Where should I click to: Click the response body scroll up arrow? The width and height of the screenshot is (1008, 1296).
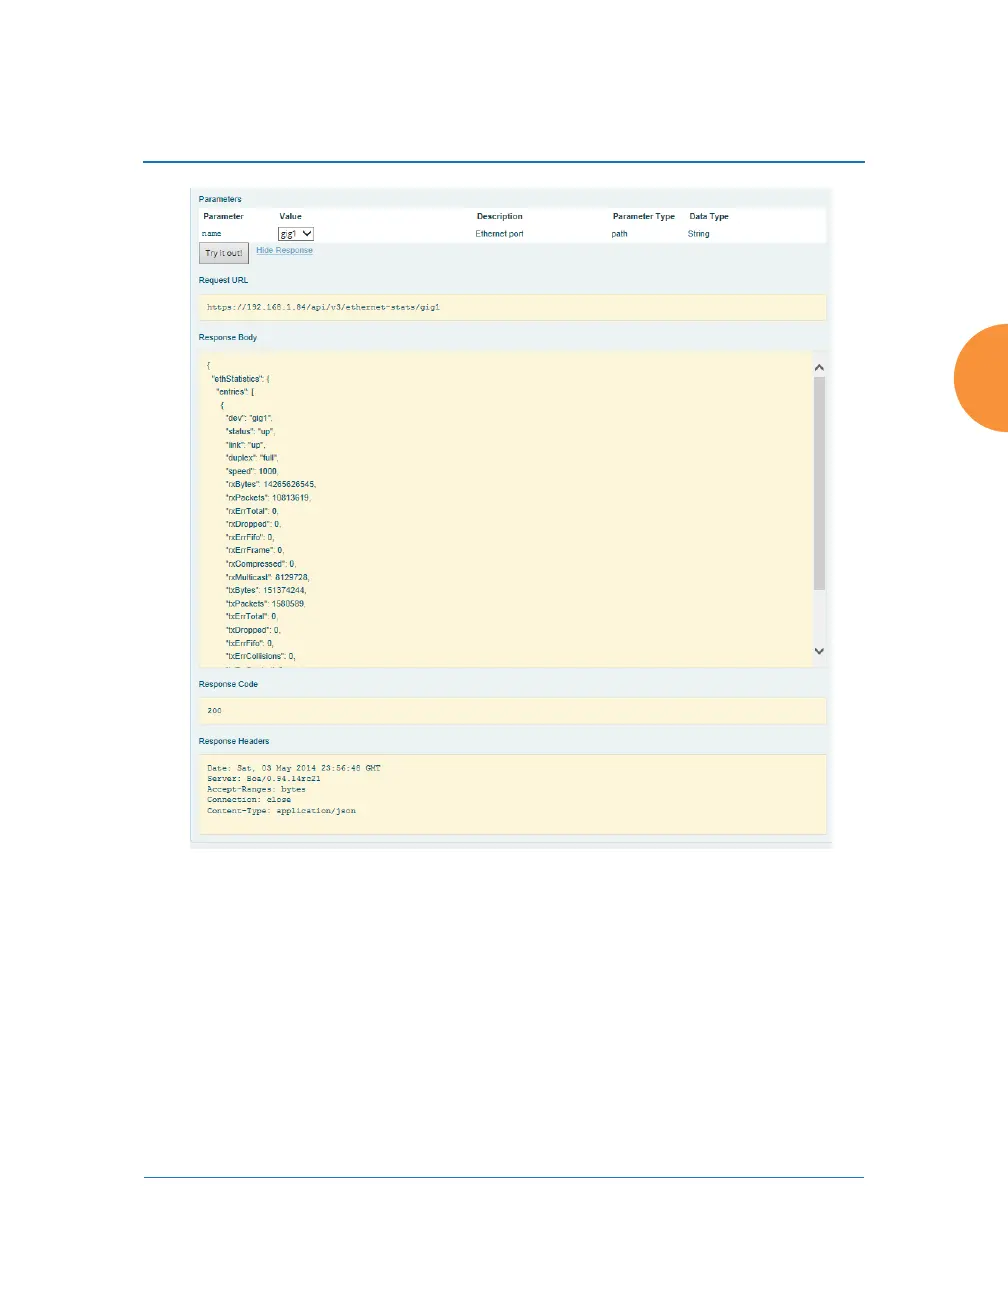[x=819, y=368]
